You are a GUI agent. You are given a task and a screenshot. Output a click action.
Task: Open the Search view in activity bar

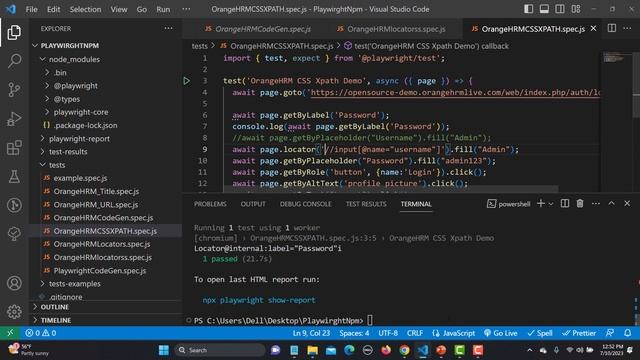click(x=14, y=61)
